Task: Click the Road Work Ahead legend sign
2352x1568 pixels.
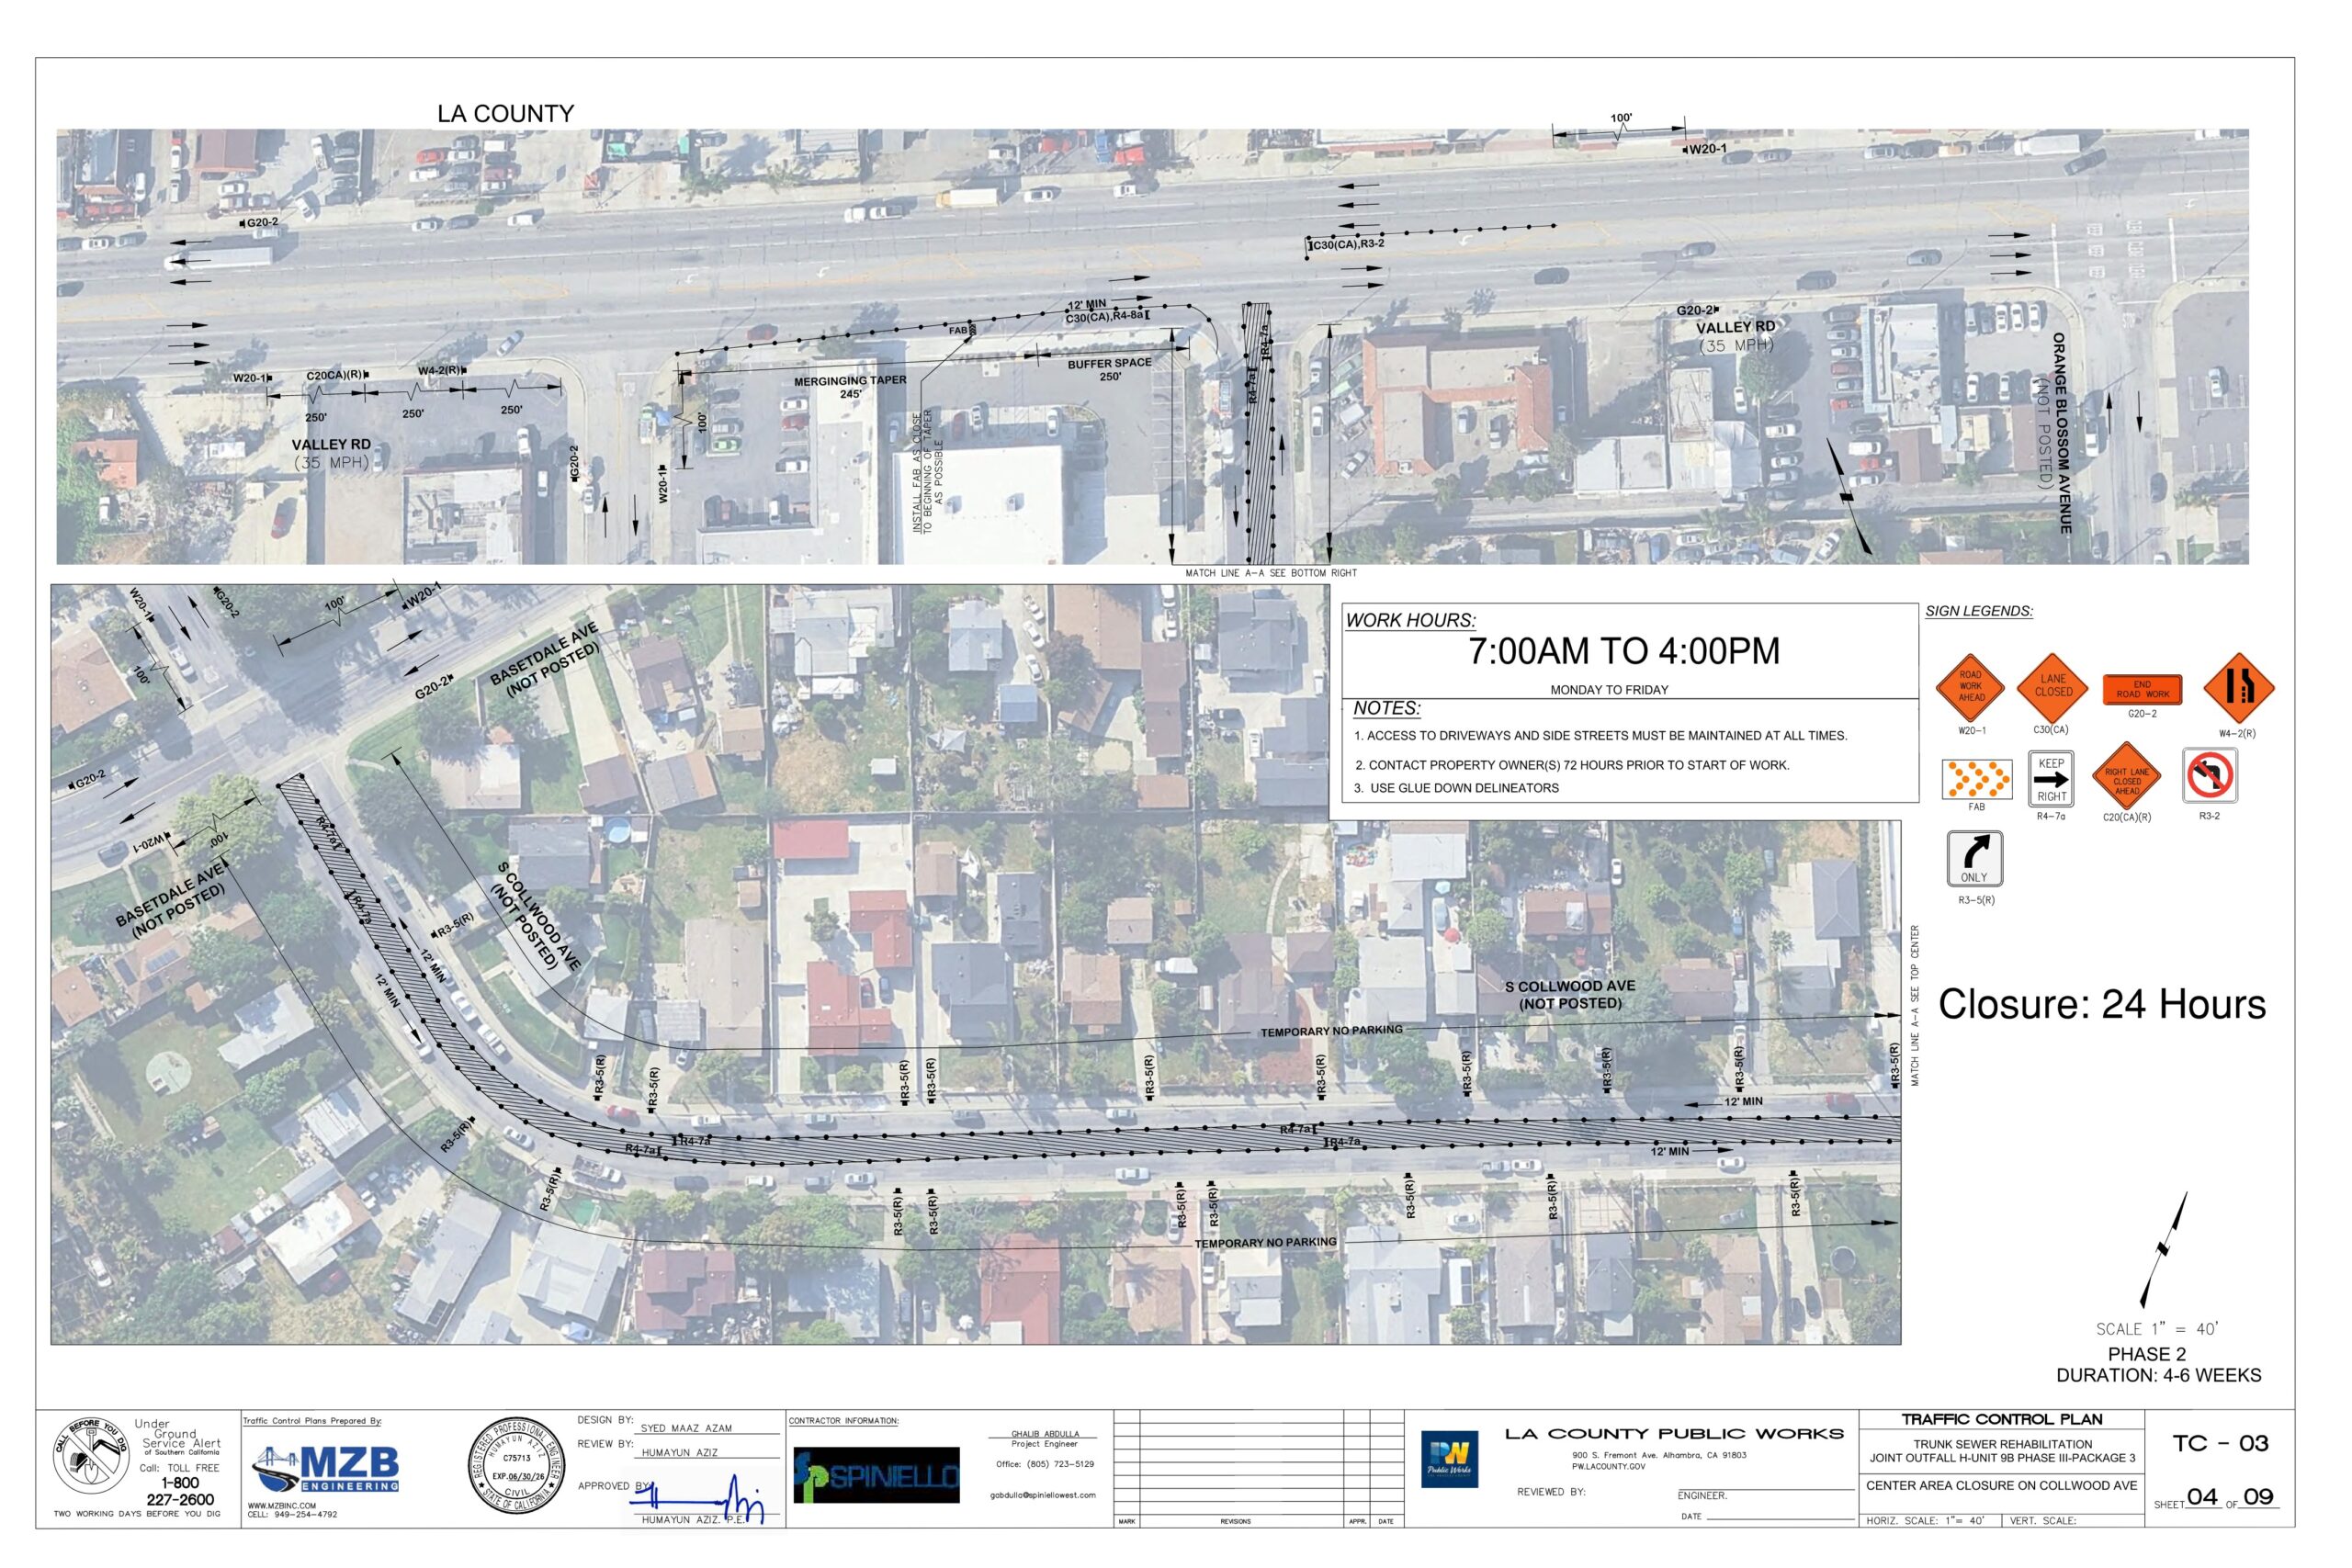Action: (1970, 687)
